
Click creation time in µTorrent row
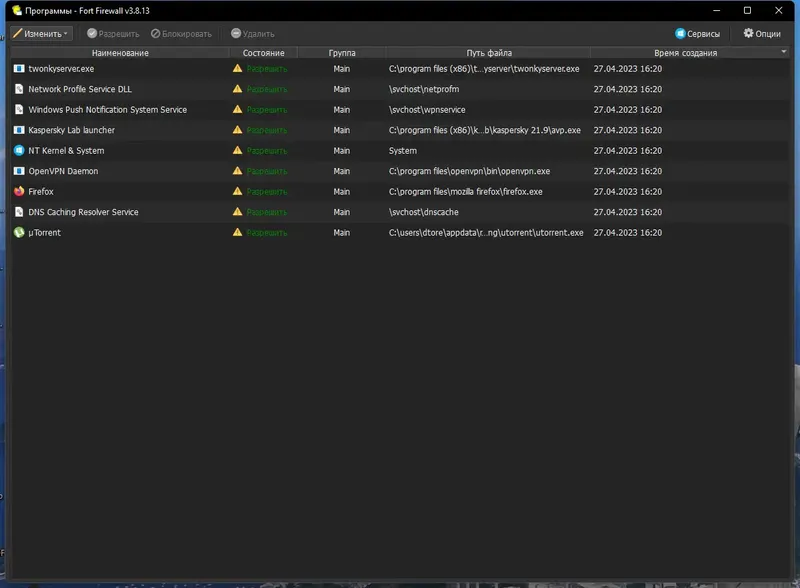coord(628,232)
